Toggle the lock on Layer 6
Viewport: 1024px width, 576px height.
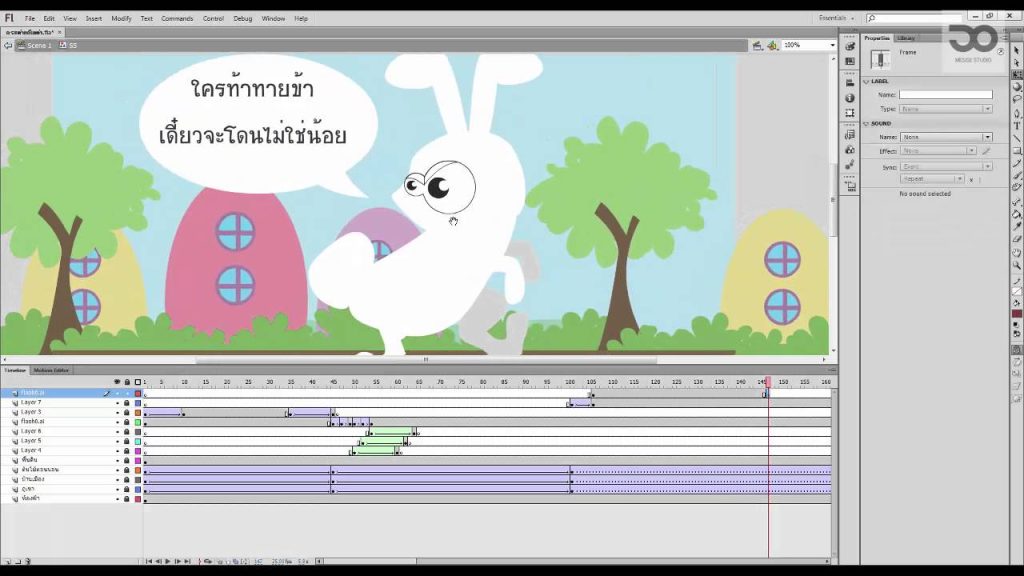coord(127,432)
